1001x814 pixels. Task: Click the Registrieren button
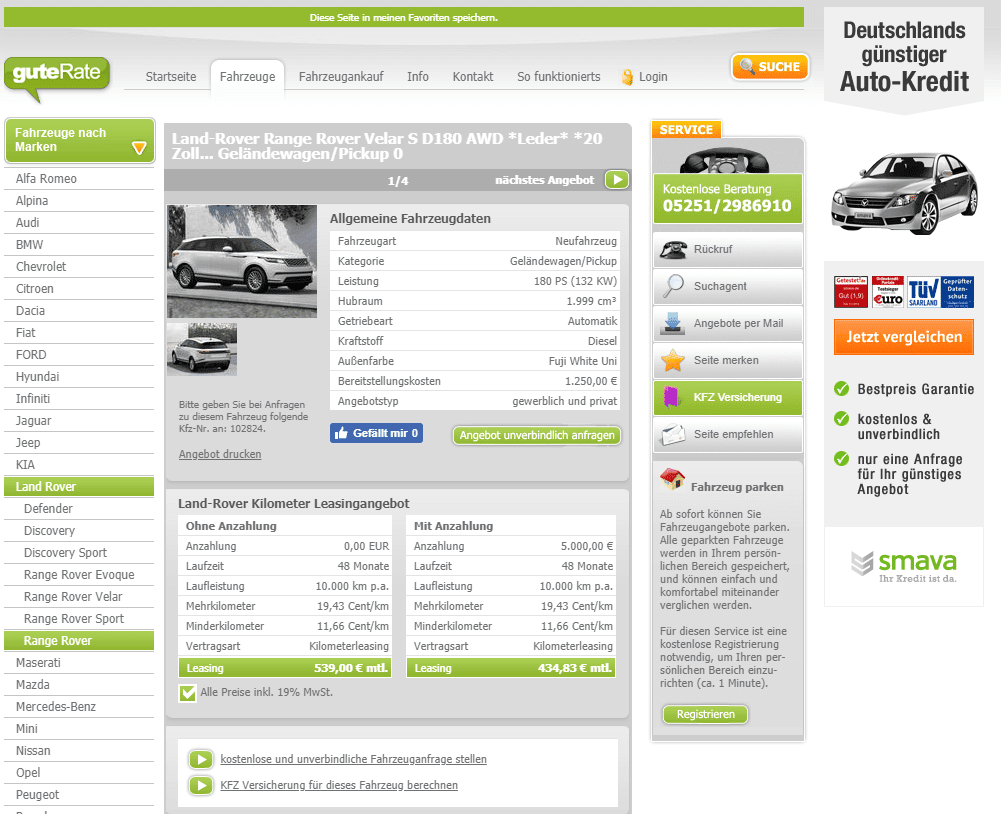coord(705,714)
